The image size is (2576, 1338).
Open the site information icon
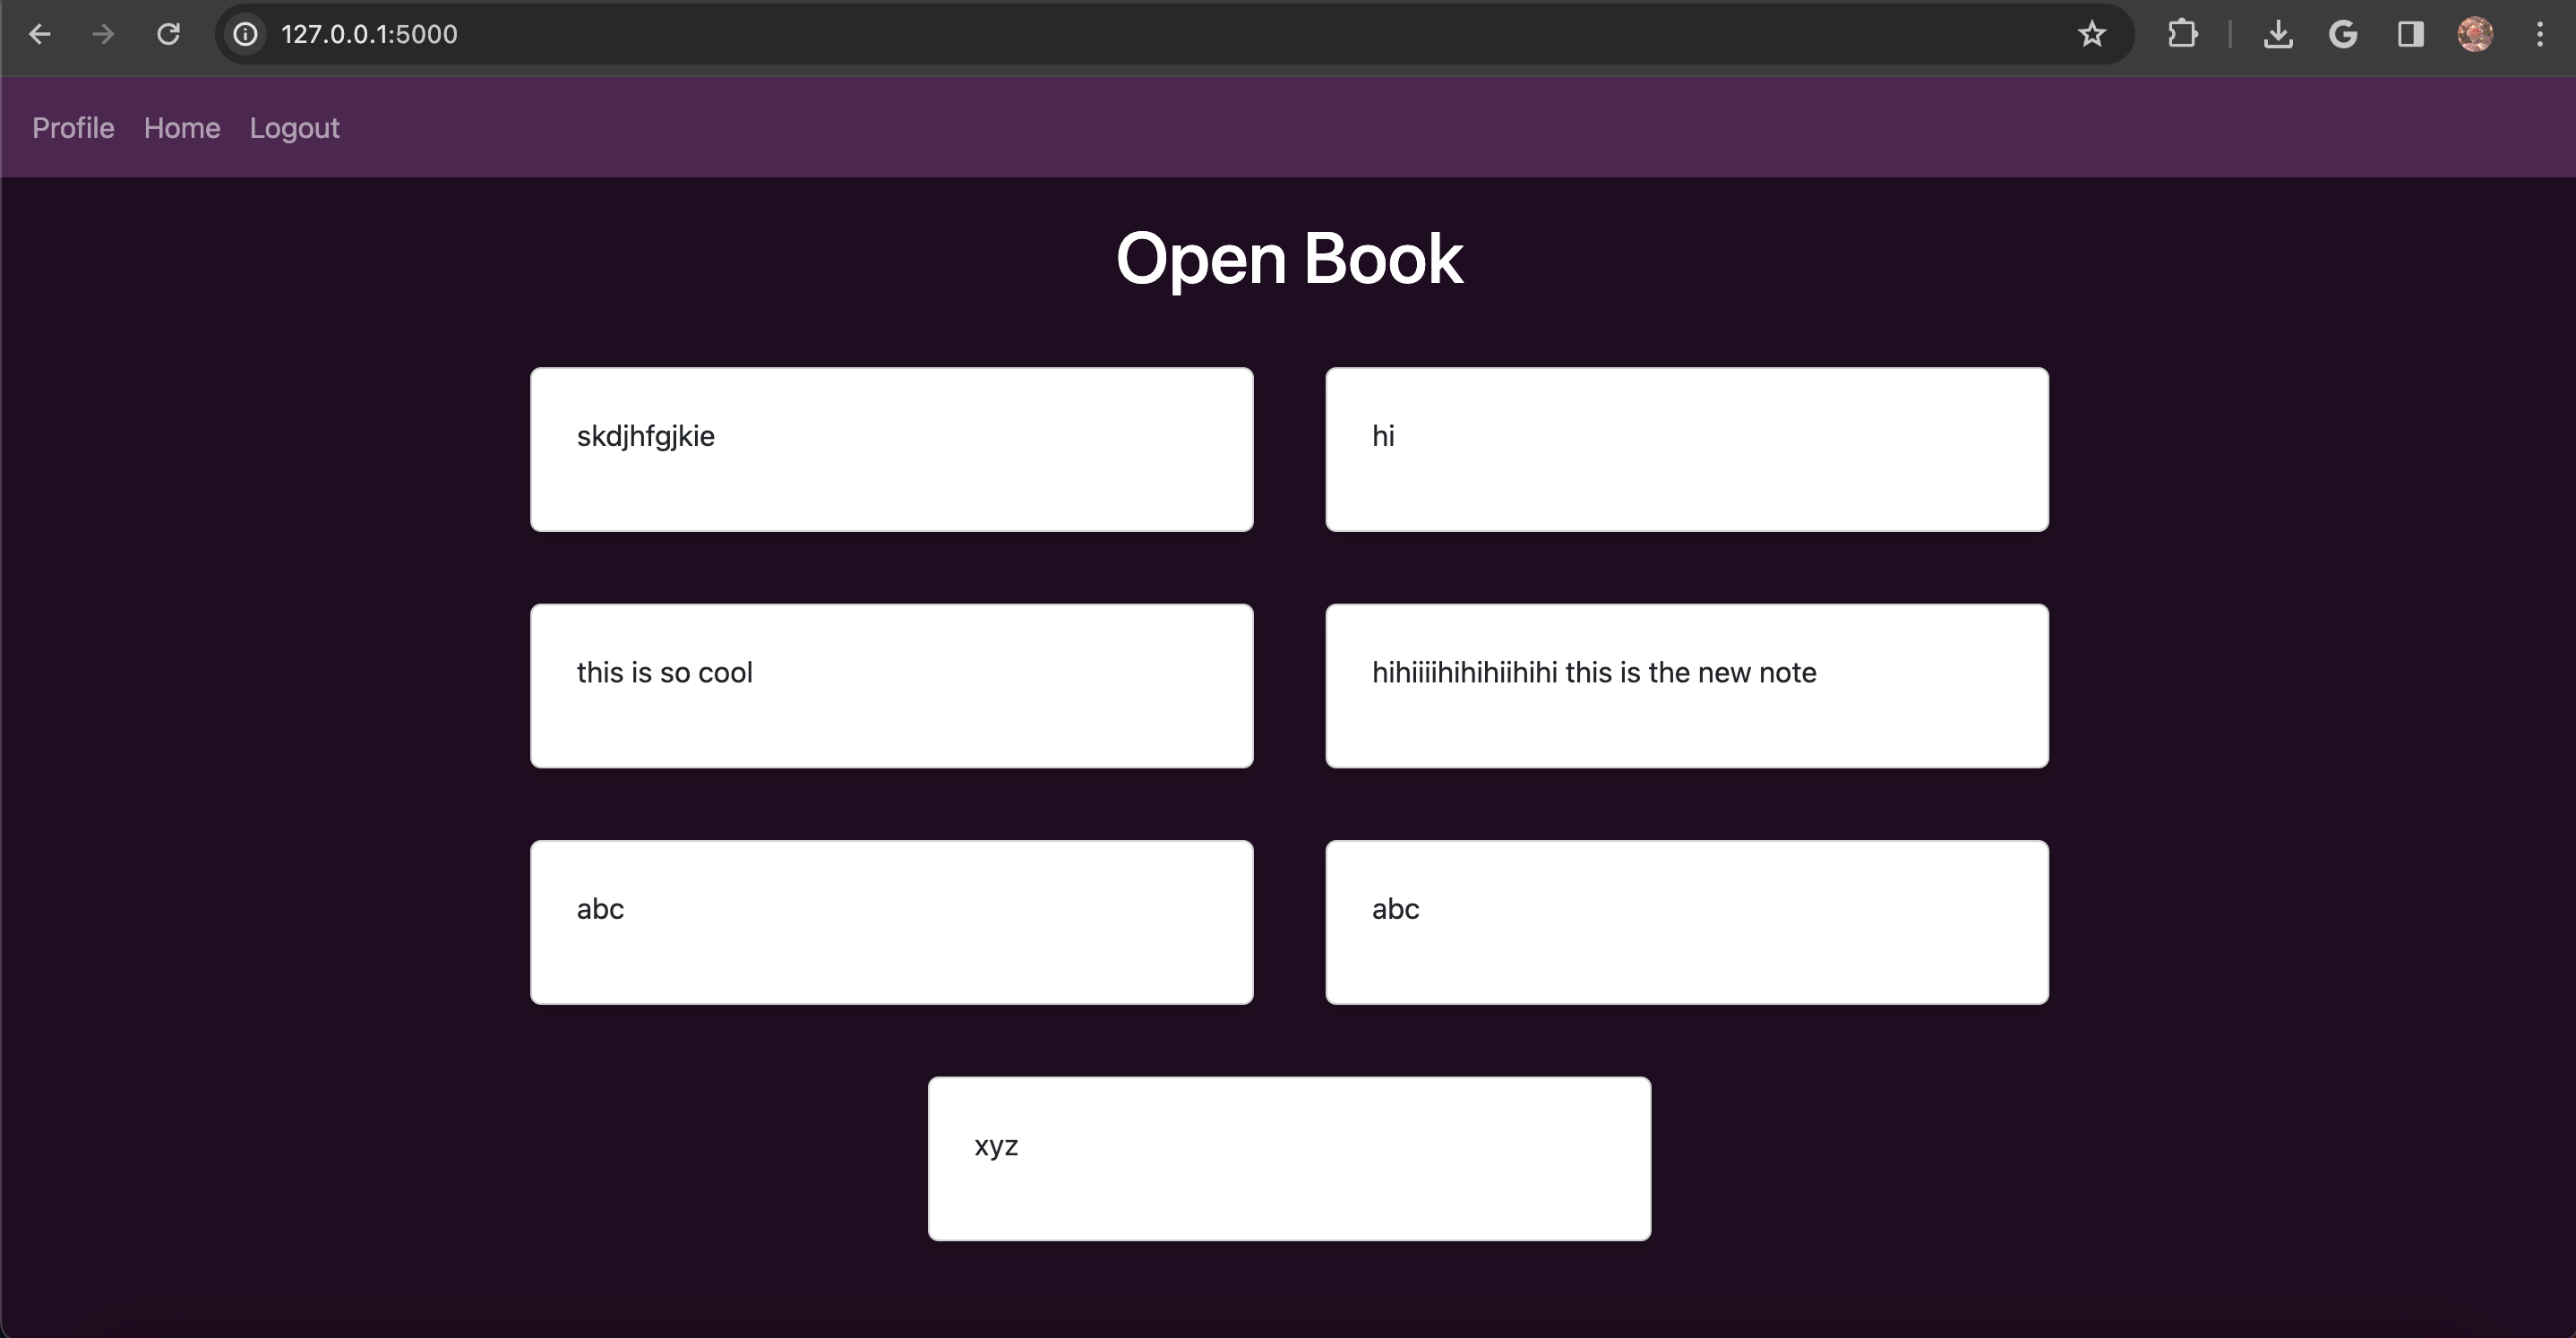(245, 34)
